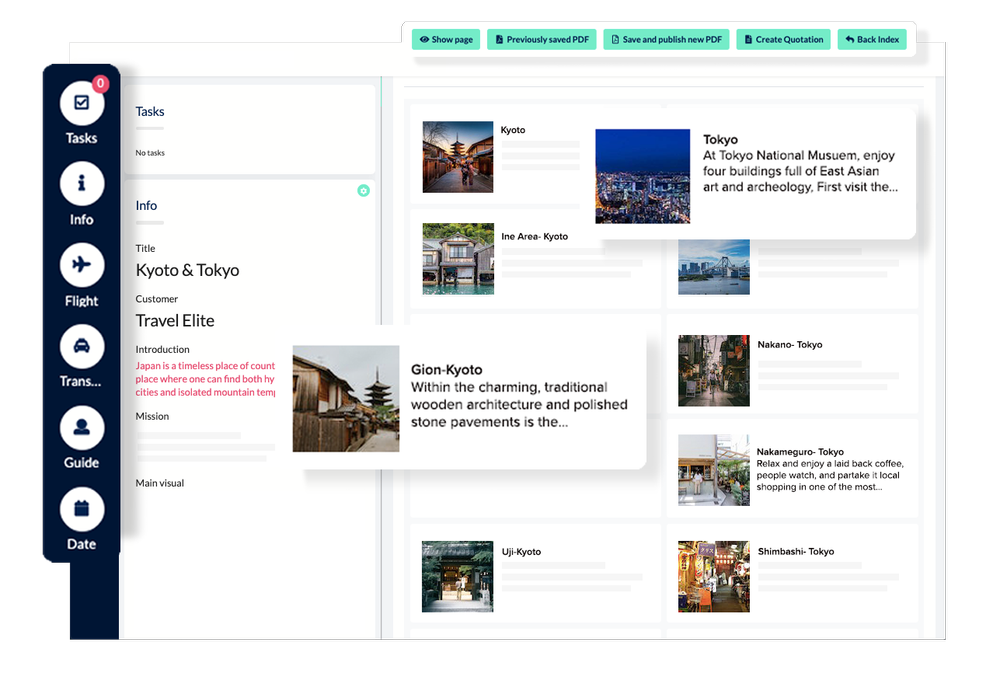Select the Nakano- Tokyo alley thumbnail

pyautogui.click(x=714, y=371)
